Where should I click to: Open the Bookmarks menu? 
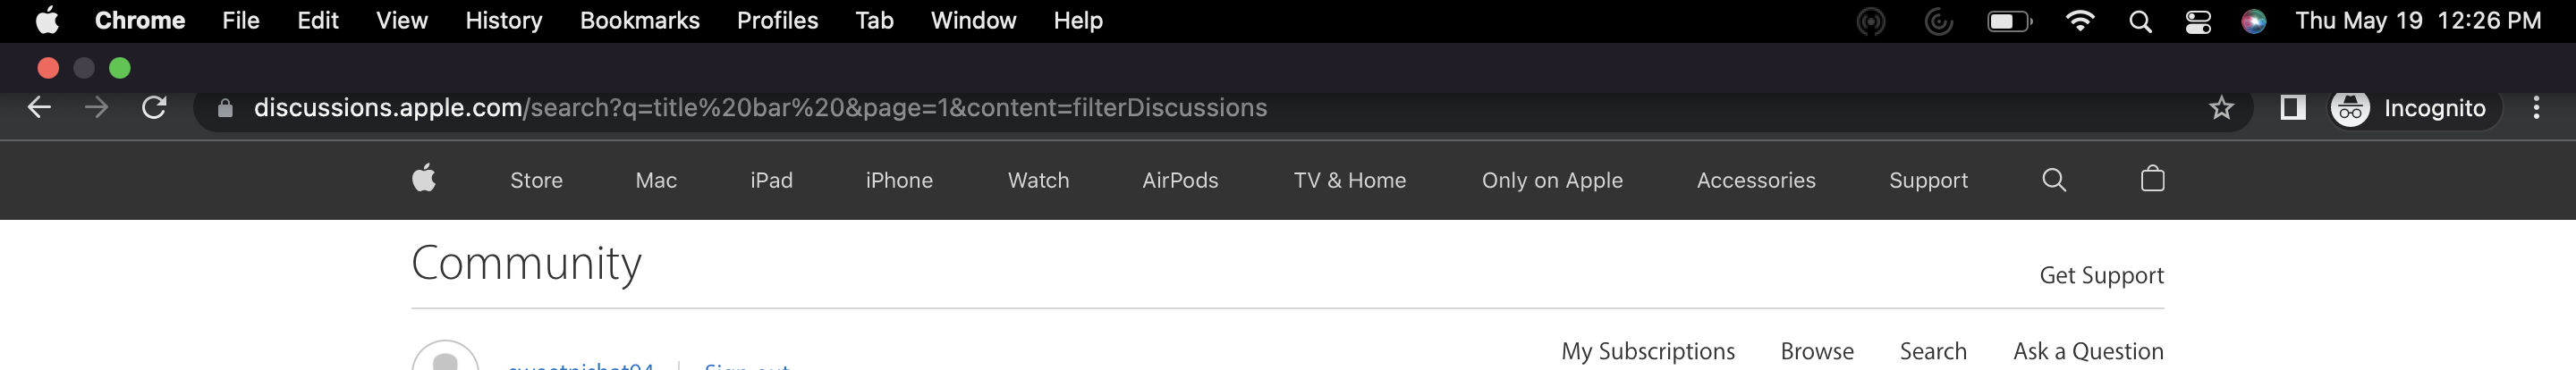coord(639,21)
